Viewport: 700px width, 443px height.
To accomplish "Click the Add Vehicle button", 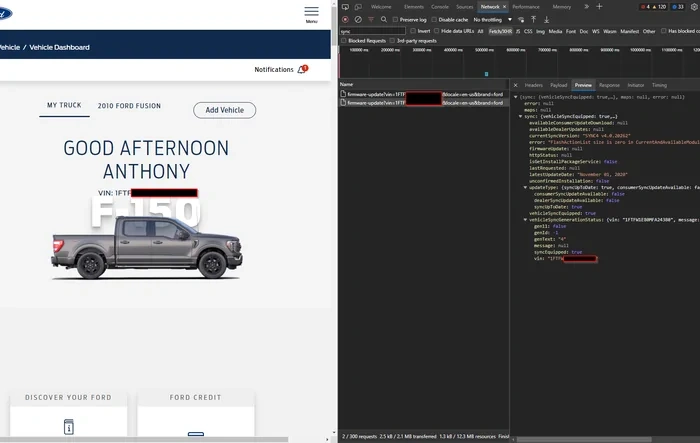I will pos(223,110).
